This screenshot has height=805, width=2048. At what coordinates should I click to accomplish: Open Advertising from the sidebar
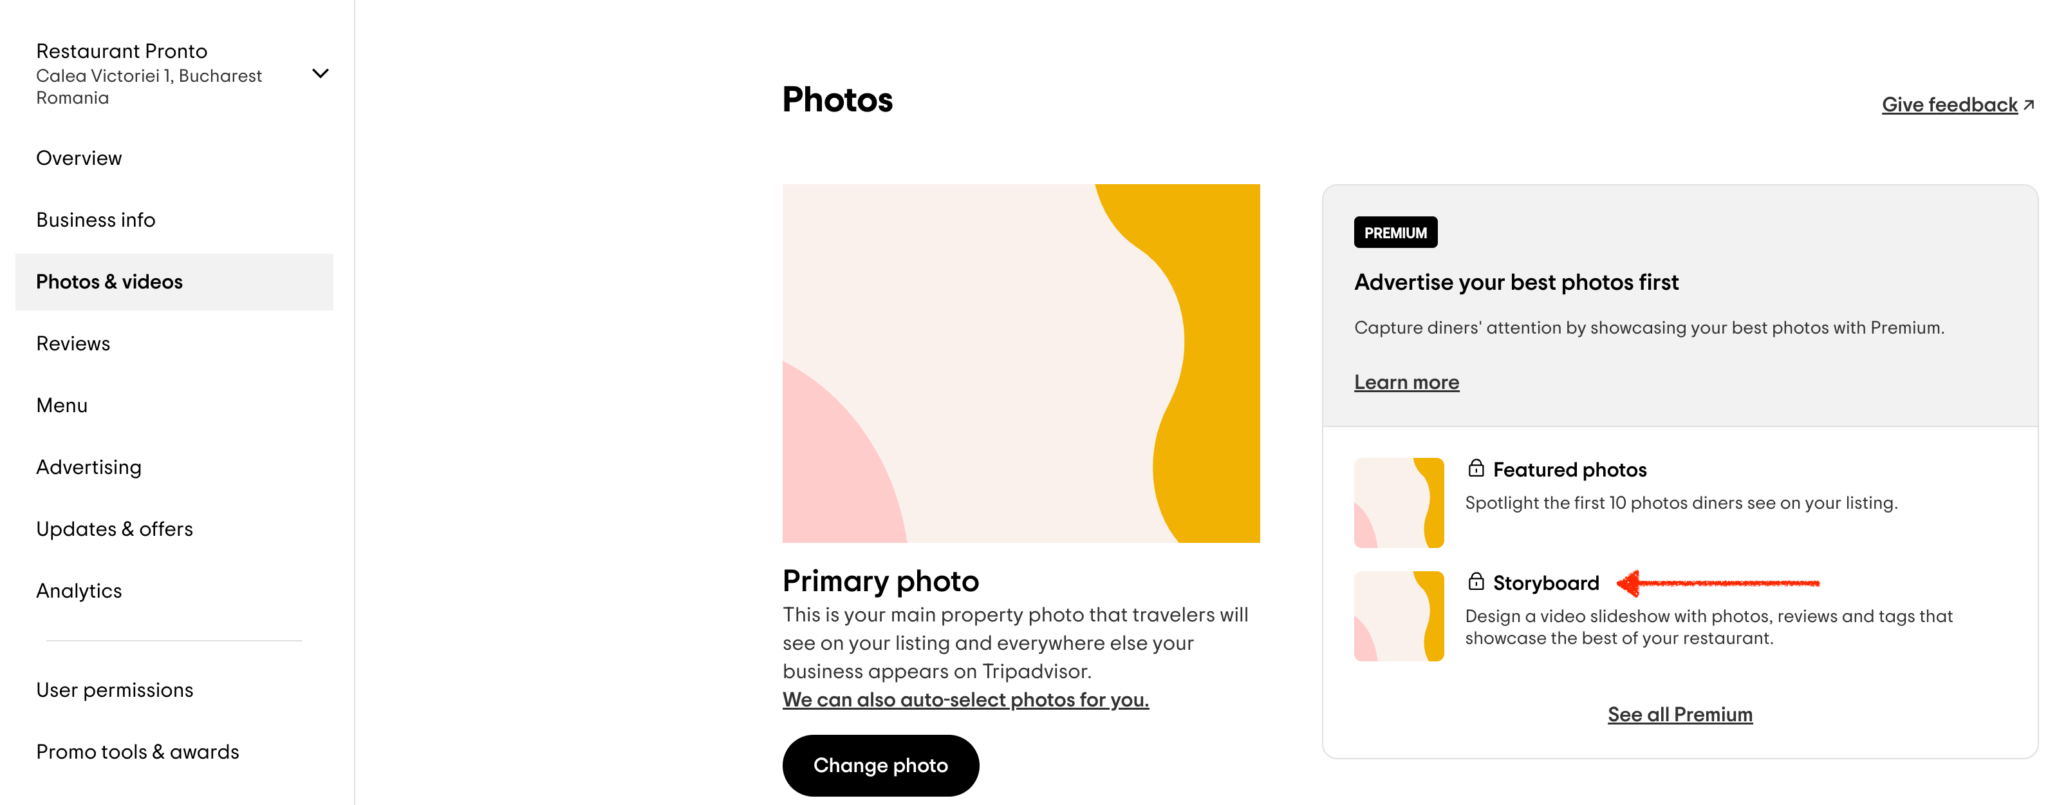89,468
